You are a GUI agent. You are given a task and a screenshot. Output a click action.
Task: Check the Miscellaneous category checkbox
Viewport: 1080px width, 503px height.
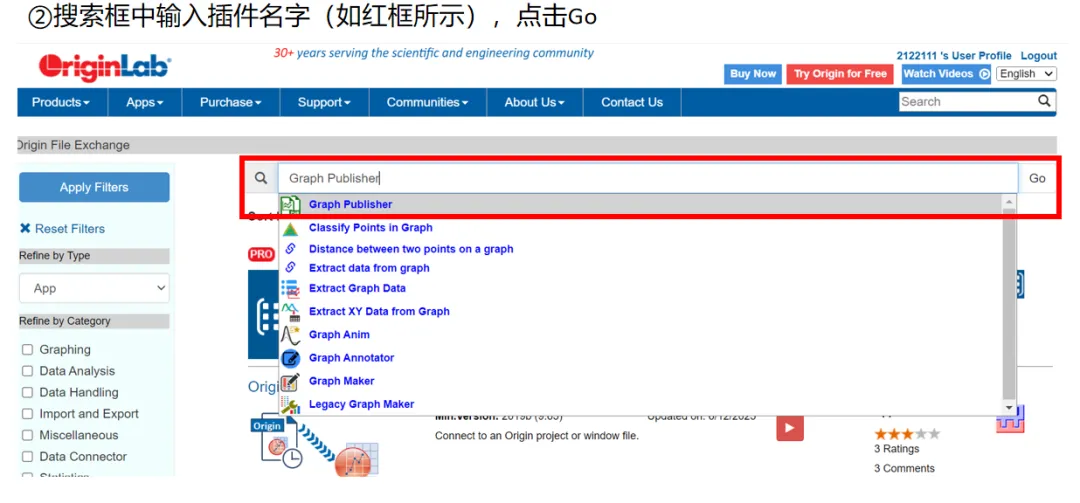28,435
